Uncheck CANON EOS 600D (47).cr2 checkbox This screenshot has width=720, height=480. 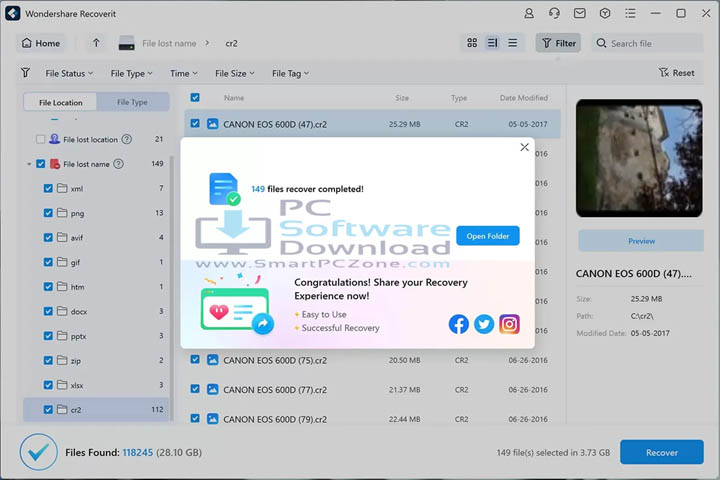pyautogui.click(x=195, y=124)
